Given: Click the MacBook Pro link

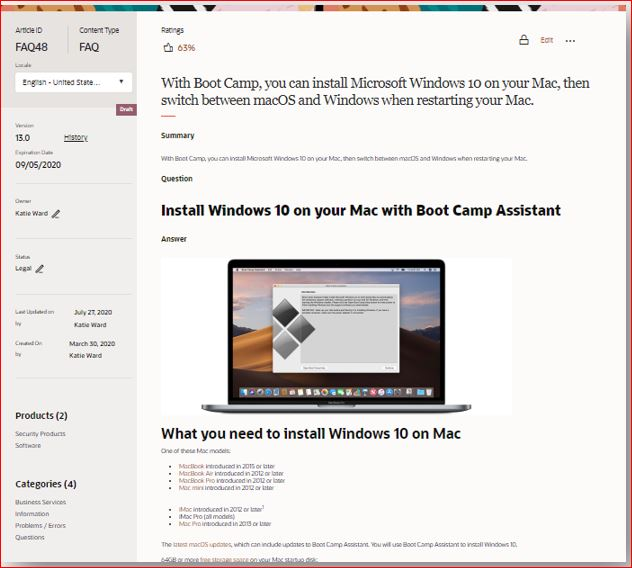Looking at the screenshot, I should (x=197, y=481).
